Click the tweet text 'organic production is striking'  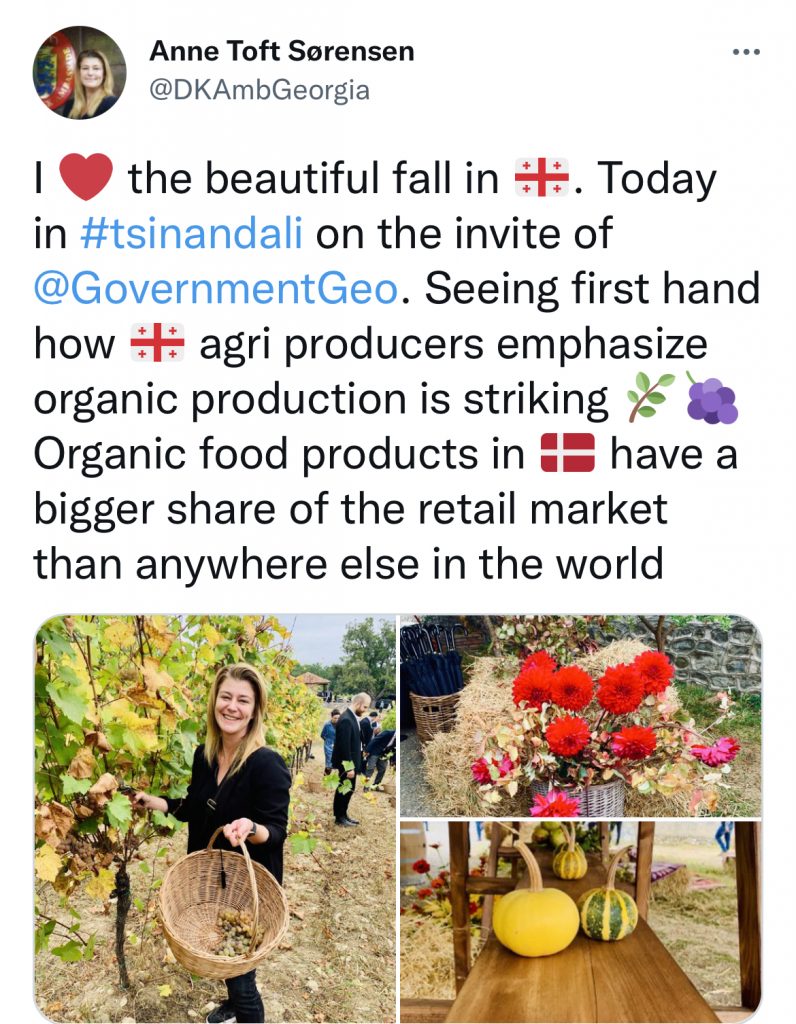(321, 399)
